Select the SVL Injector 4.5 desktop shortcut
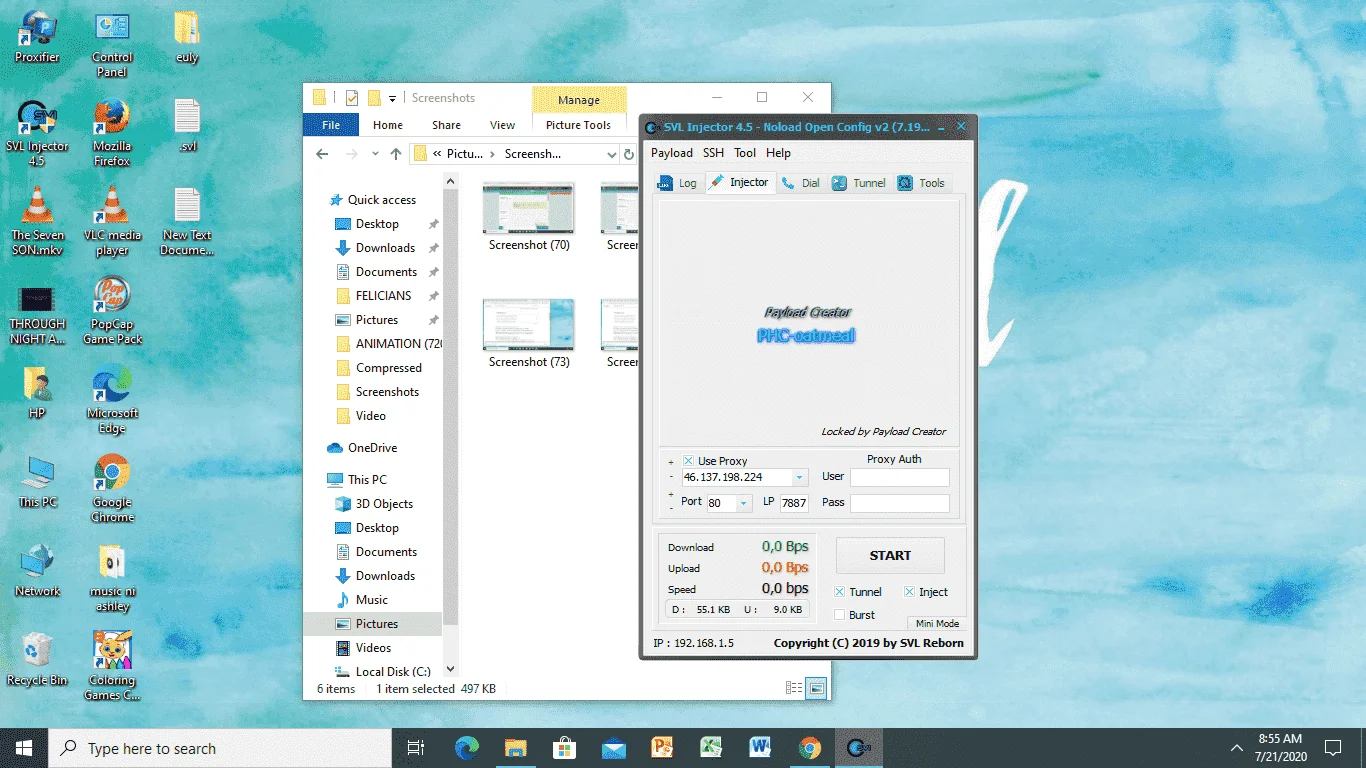This screenshot has width=1366, height=768. click(37, 132)
